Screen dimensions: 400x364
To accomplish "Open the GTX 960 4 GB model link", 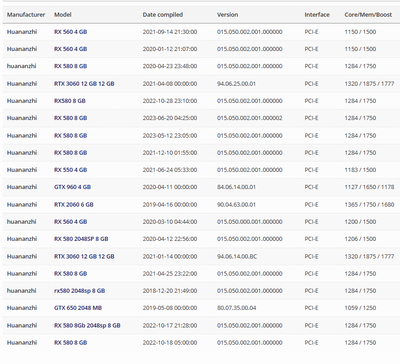I will click(72, 187).
